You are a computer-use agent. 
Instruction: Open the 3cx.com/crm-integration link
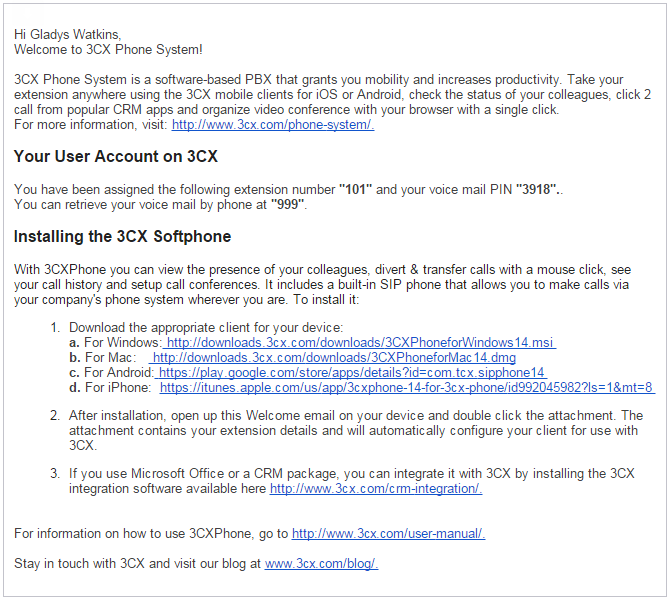[376, 489]
